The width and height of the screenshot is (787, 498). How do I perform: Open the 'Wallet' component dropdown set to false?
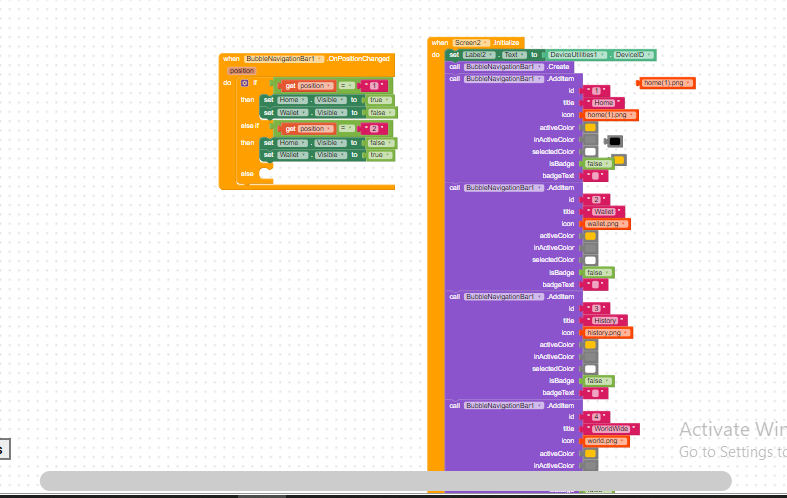coord(292,113)
